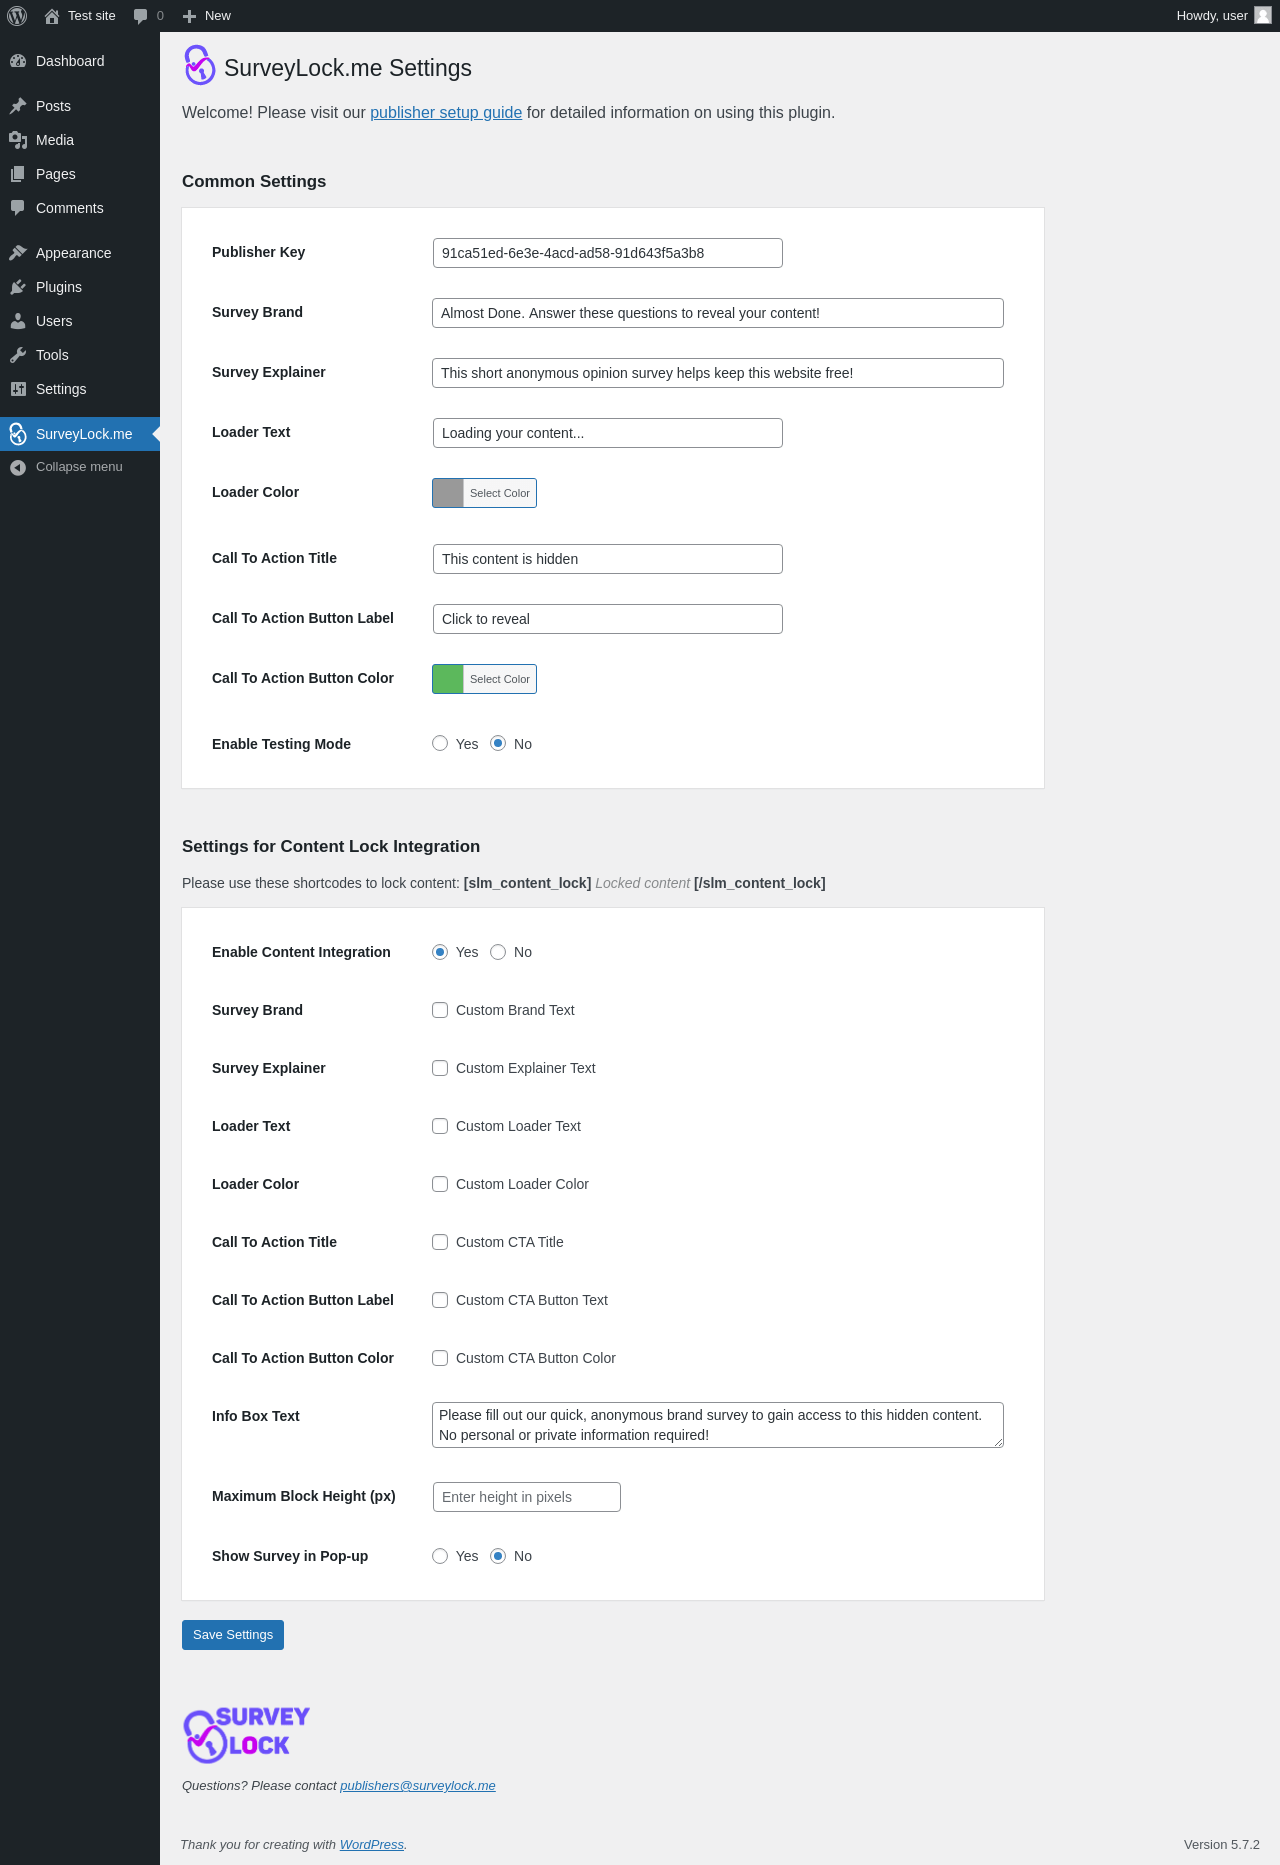Click the Posts pushpin icon
The height and width of the screenshot is (1865, 1280).
(x=18, y=106)
